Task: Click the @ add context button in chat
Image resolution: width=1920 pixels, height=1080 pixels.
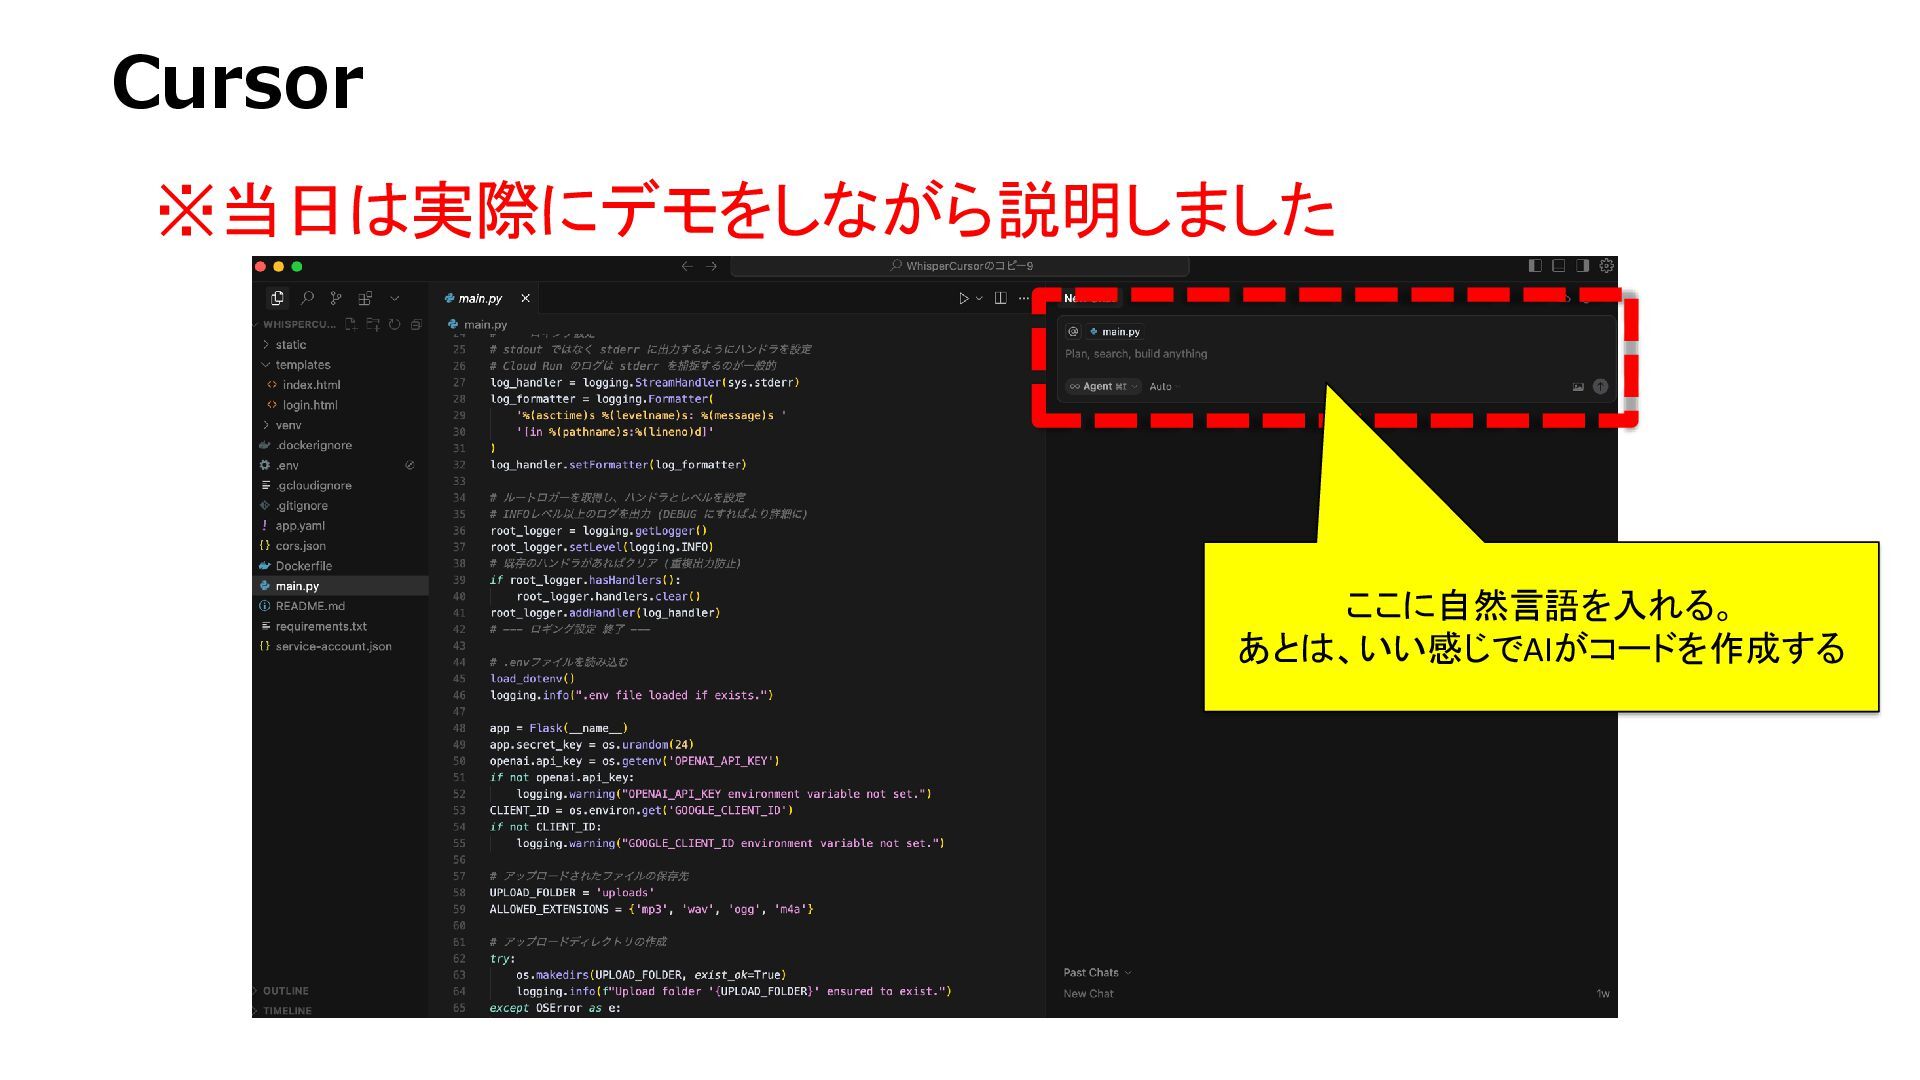Action: click(1073, 332)
